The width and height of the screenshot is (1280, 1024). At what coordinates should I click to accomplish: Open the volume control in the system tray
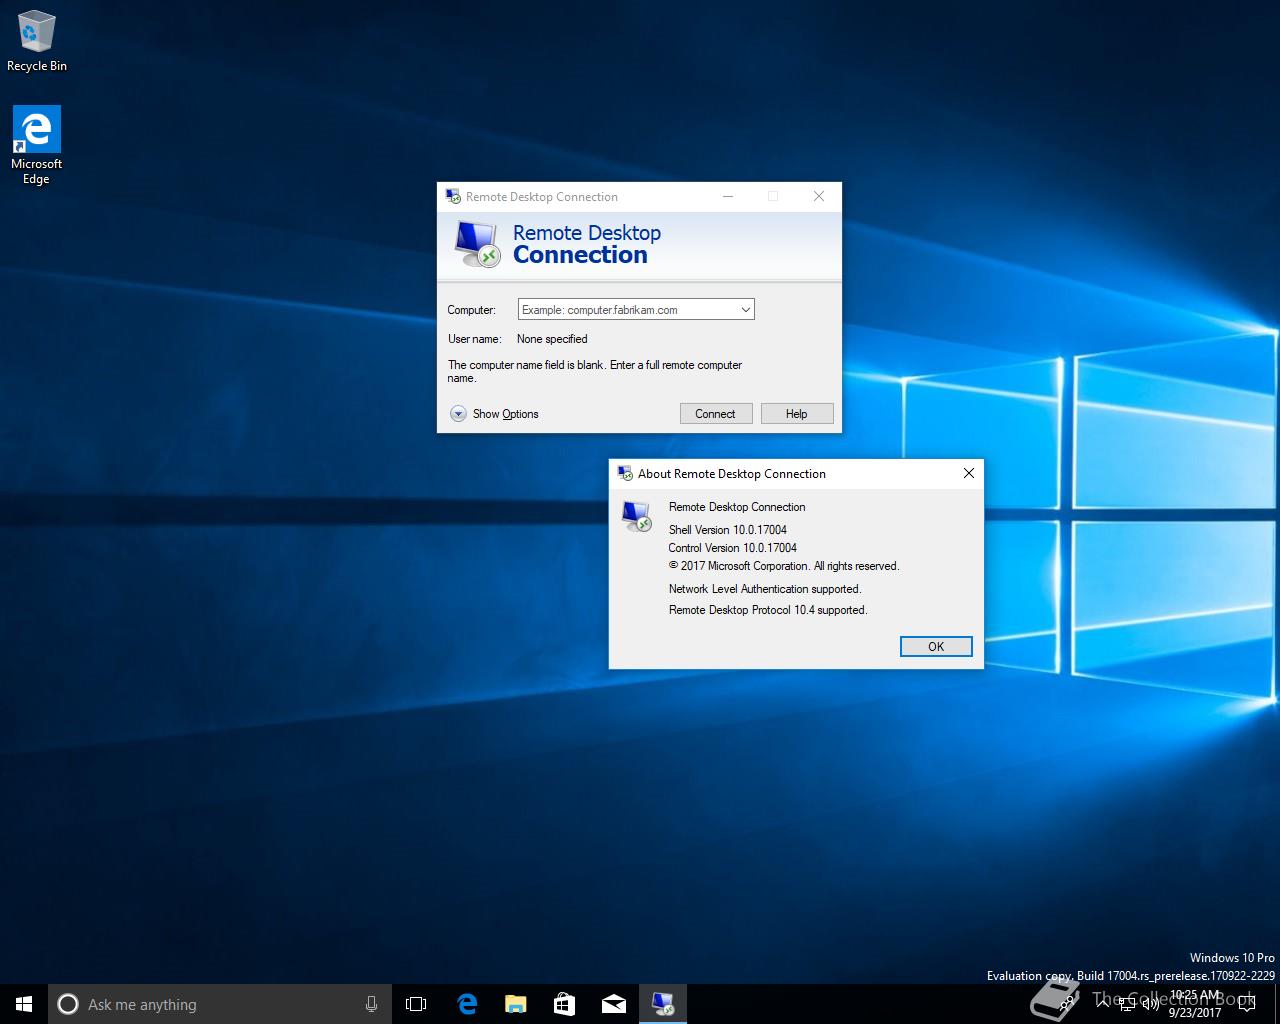point(1151,1004)
